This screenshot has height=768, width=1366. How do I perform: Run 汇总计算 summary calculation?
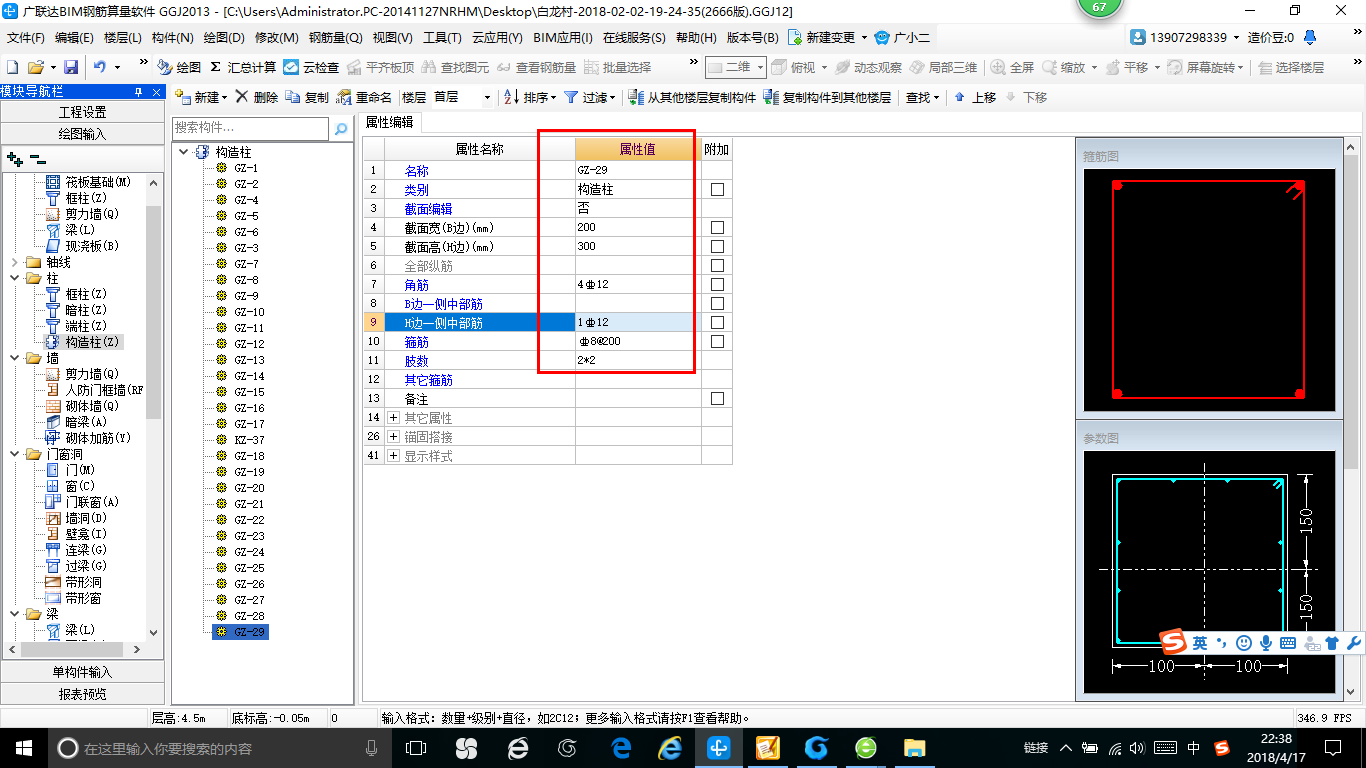click(243, 67)
